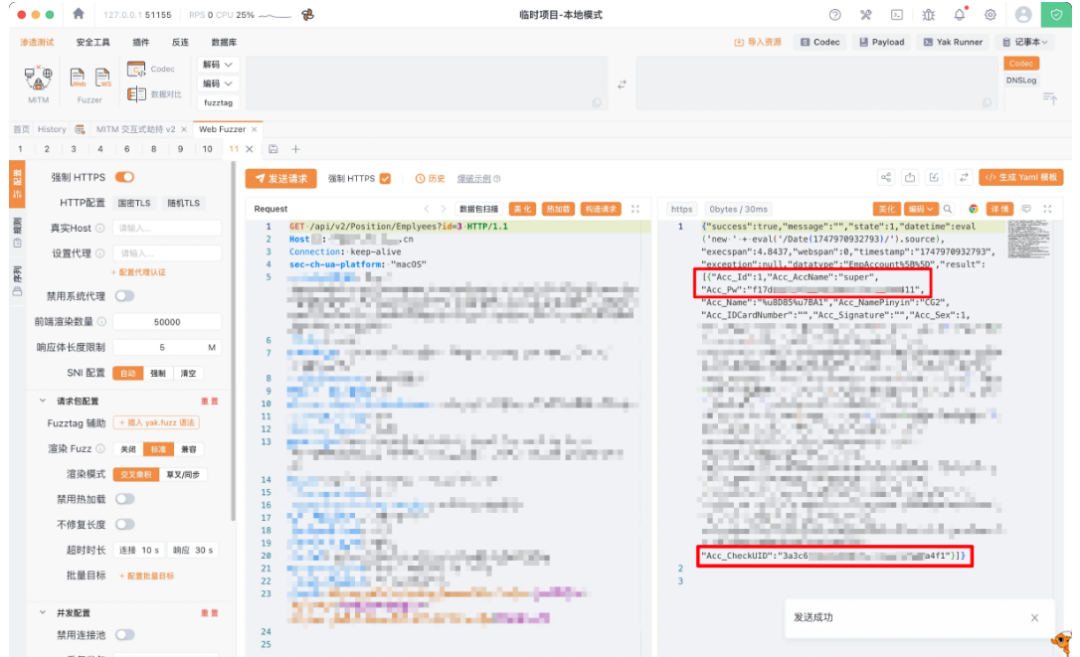Enable the 禁用系统代理 switch
The image size is (1080, 657).
click(125, 296)
